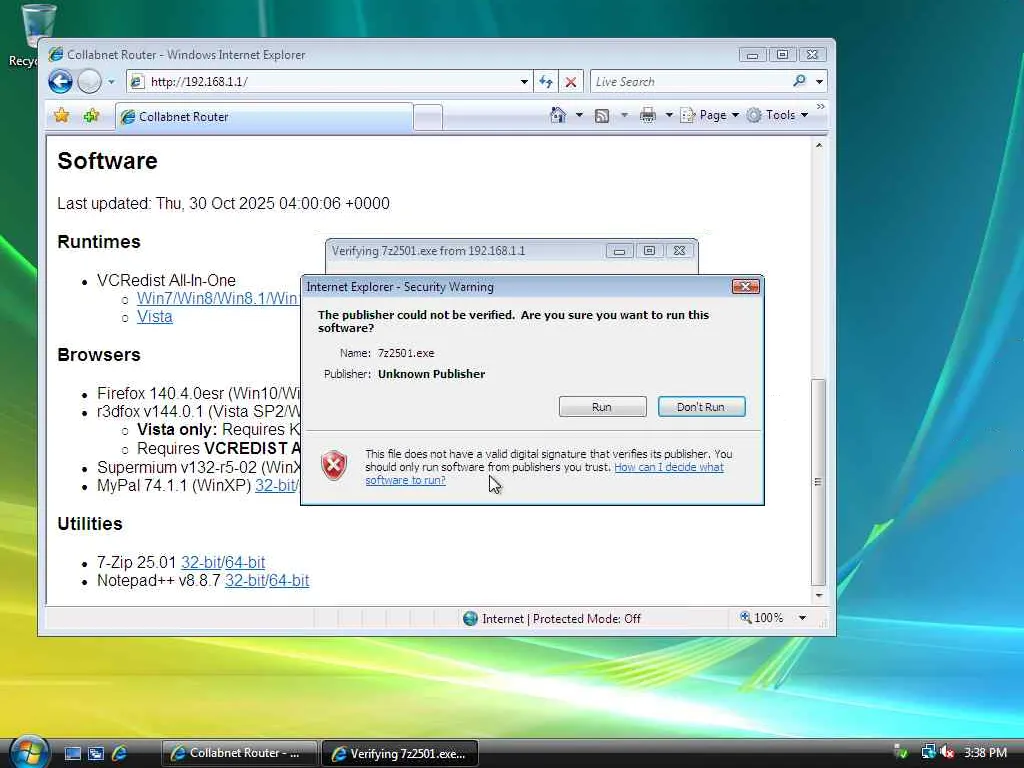The image size is (1024, 768).
Task: Select the Collabnet Router tab
Action: 264,117
